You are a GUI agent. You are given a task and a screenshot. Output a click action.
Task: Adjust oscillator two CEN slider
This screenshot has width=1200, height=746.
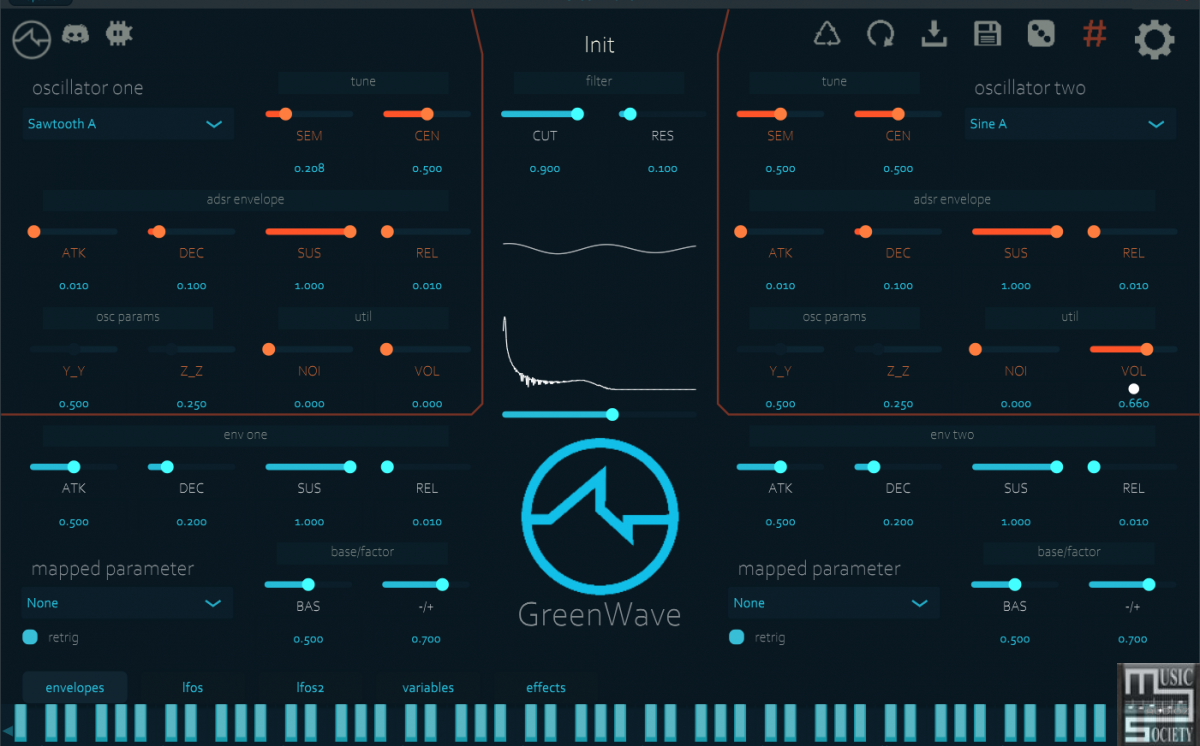(x=898, y=114)
